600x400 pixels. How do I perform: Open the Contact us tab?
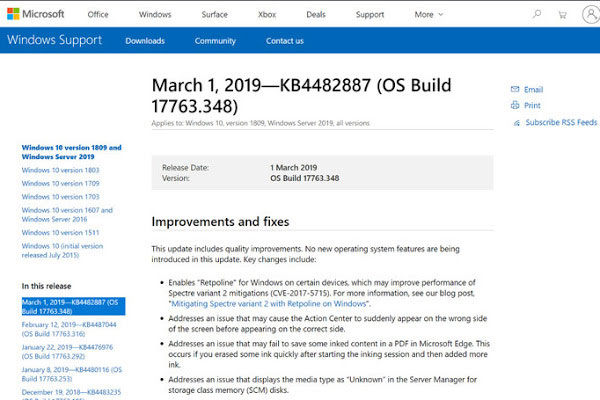[285, 41]
